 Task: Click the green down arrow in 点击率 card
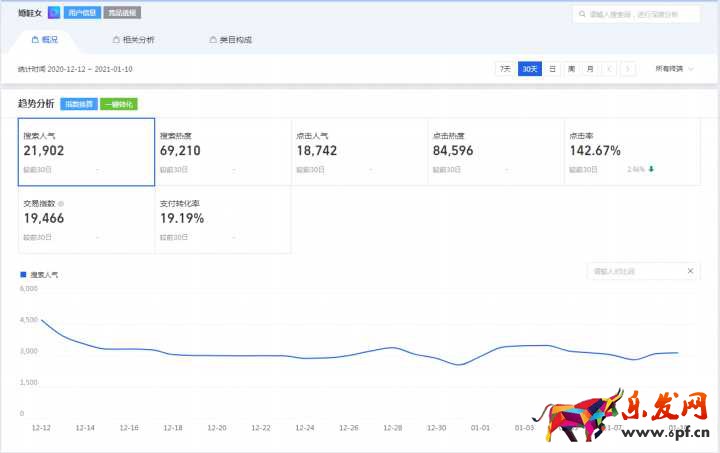[652, 169]
